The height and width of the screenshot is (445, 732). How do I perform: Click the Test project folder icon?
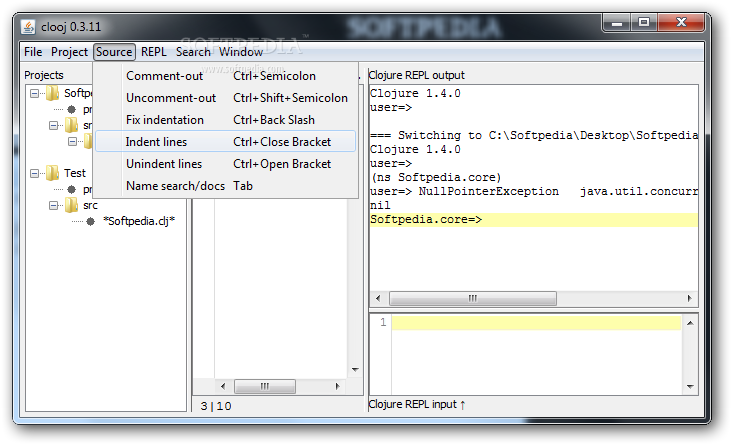pyautogui.click(x=52, y=173)
